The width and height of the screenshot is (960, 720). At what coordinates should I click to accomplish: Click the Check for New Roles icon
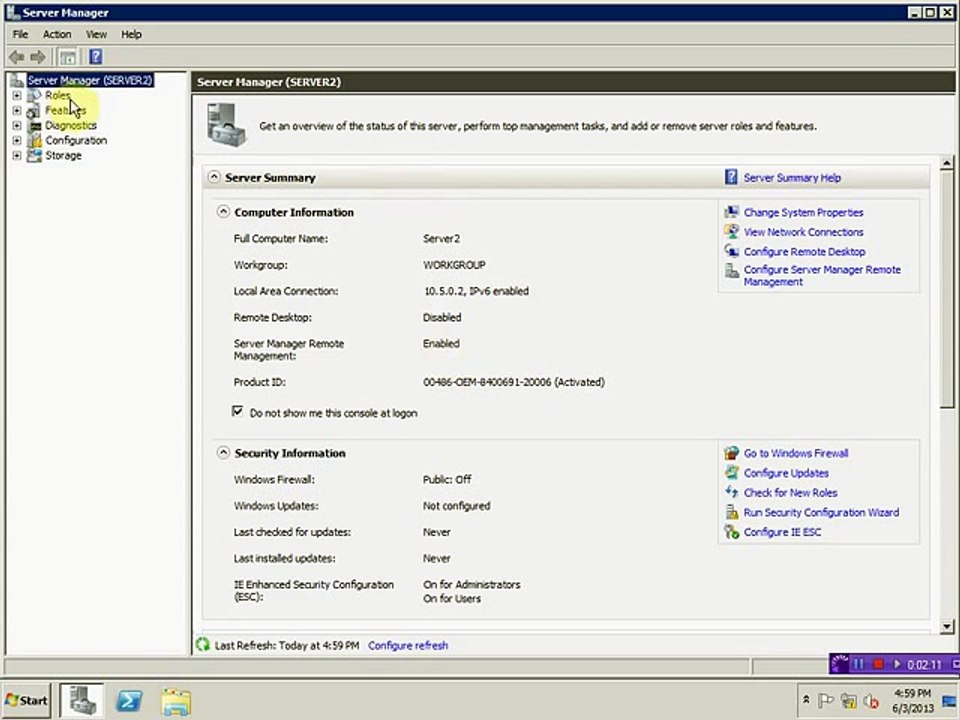click(x=732, y=492)
